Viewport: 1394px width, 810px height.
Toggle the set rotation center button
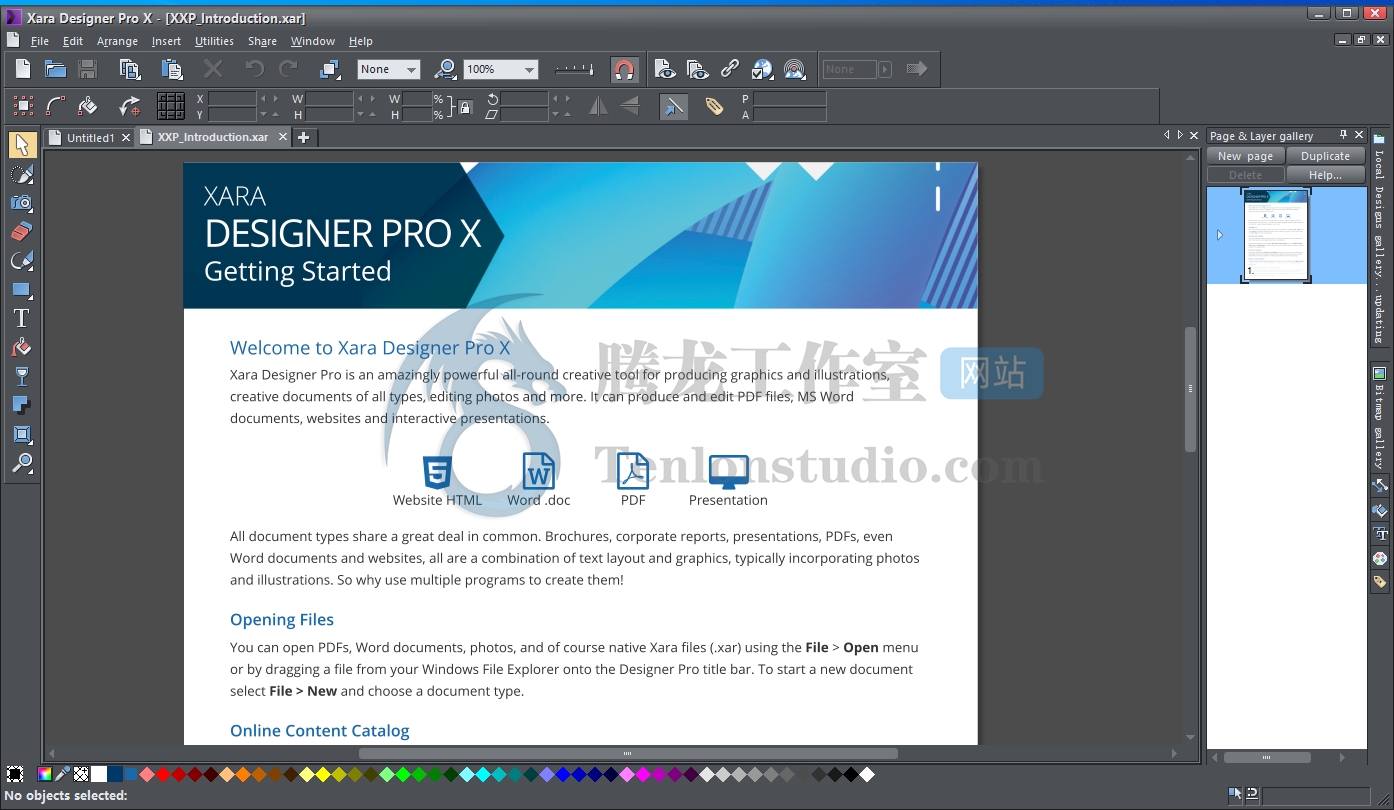coord(129,106)
